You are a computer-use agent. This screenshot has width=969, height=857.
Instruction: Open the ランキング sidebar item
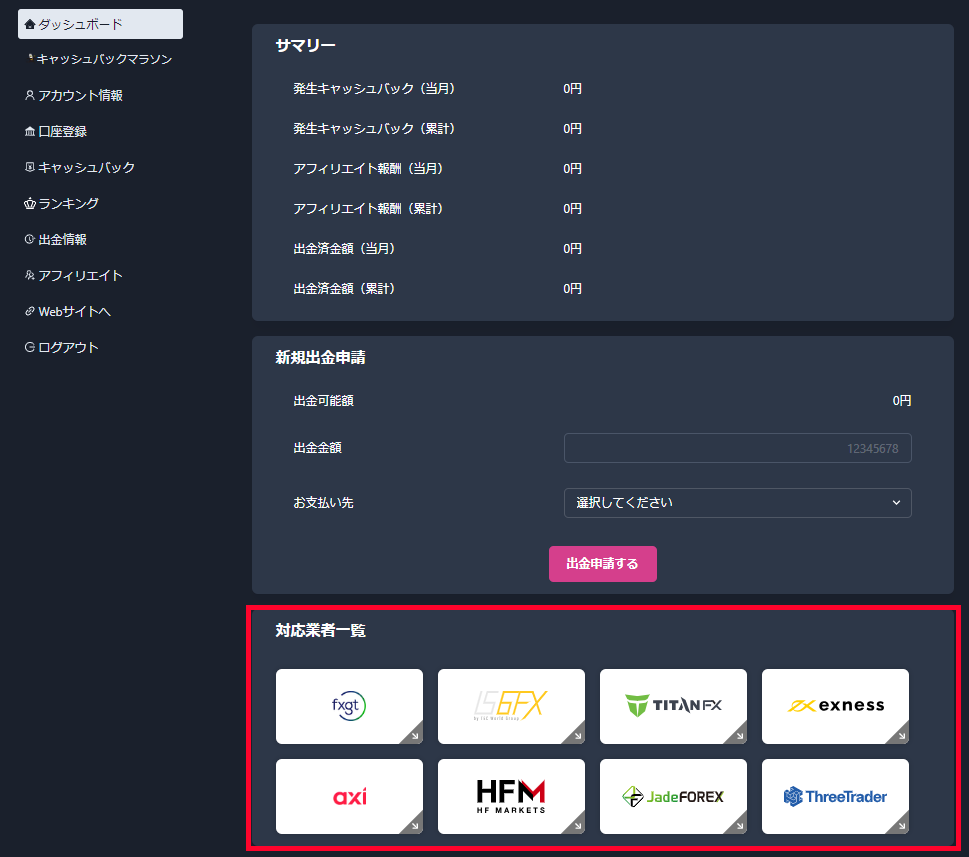[x=68, y=204]
